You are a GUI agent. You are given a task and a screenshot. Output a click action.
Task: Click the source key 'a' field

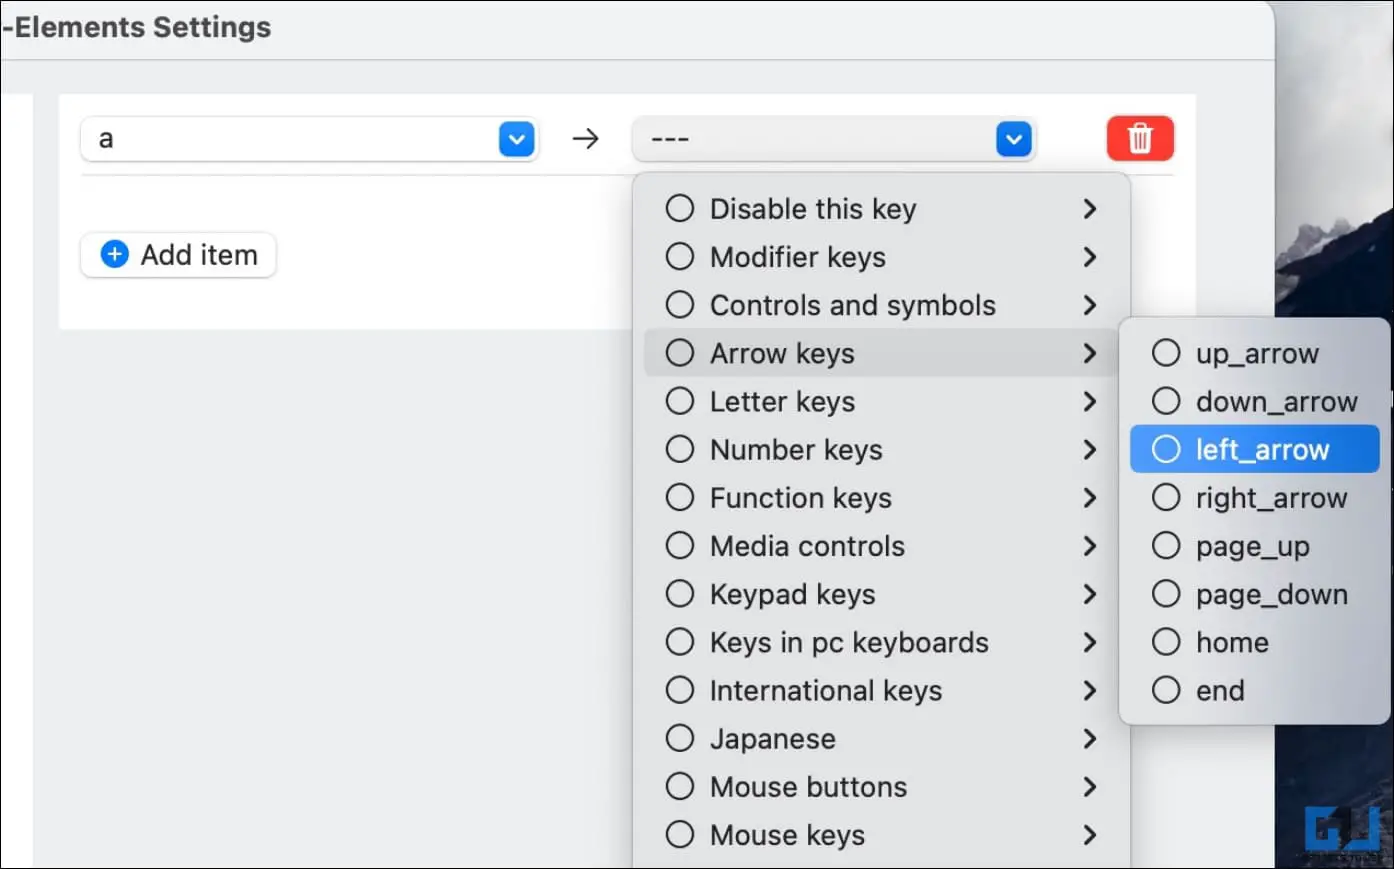pyautogui.click(x=309, y=139)
